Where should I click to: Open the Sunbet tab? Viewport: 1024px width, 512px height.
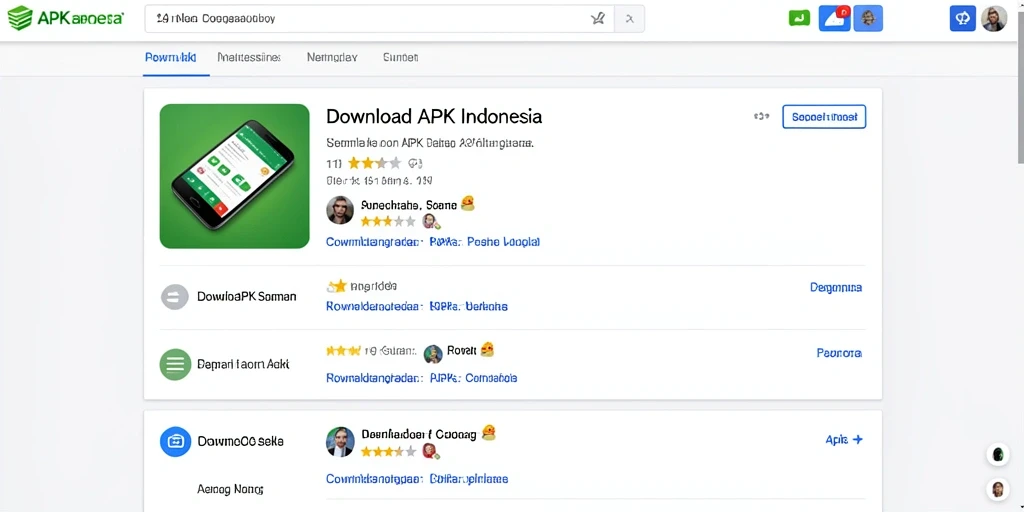pos(400,57)
